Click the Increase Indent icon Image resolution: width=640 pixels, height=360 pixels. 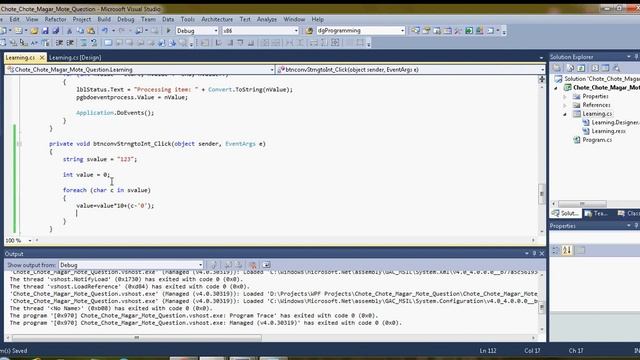(70, 42)
